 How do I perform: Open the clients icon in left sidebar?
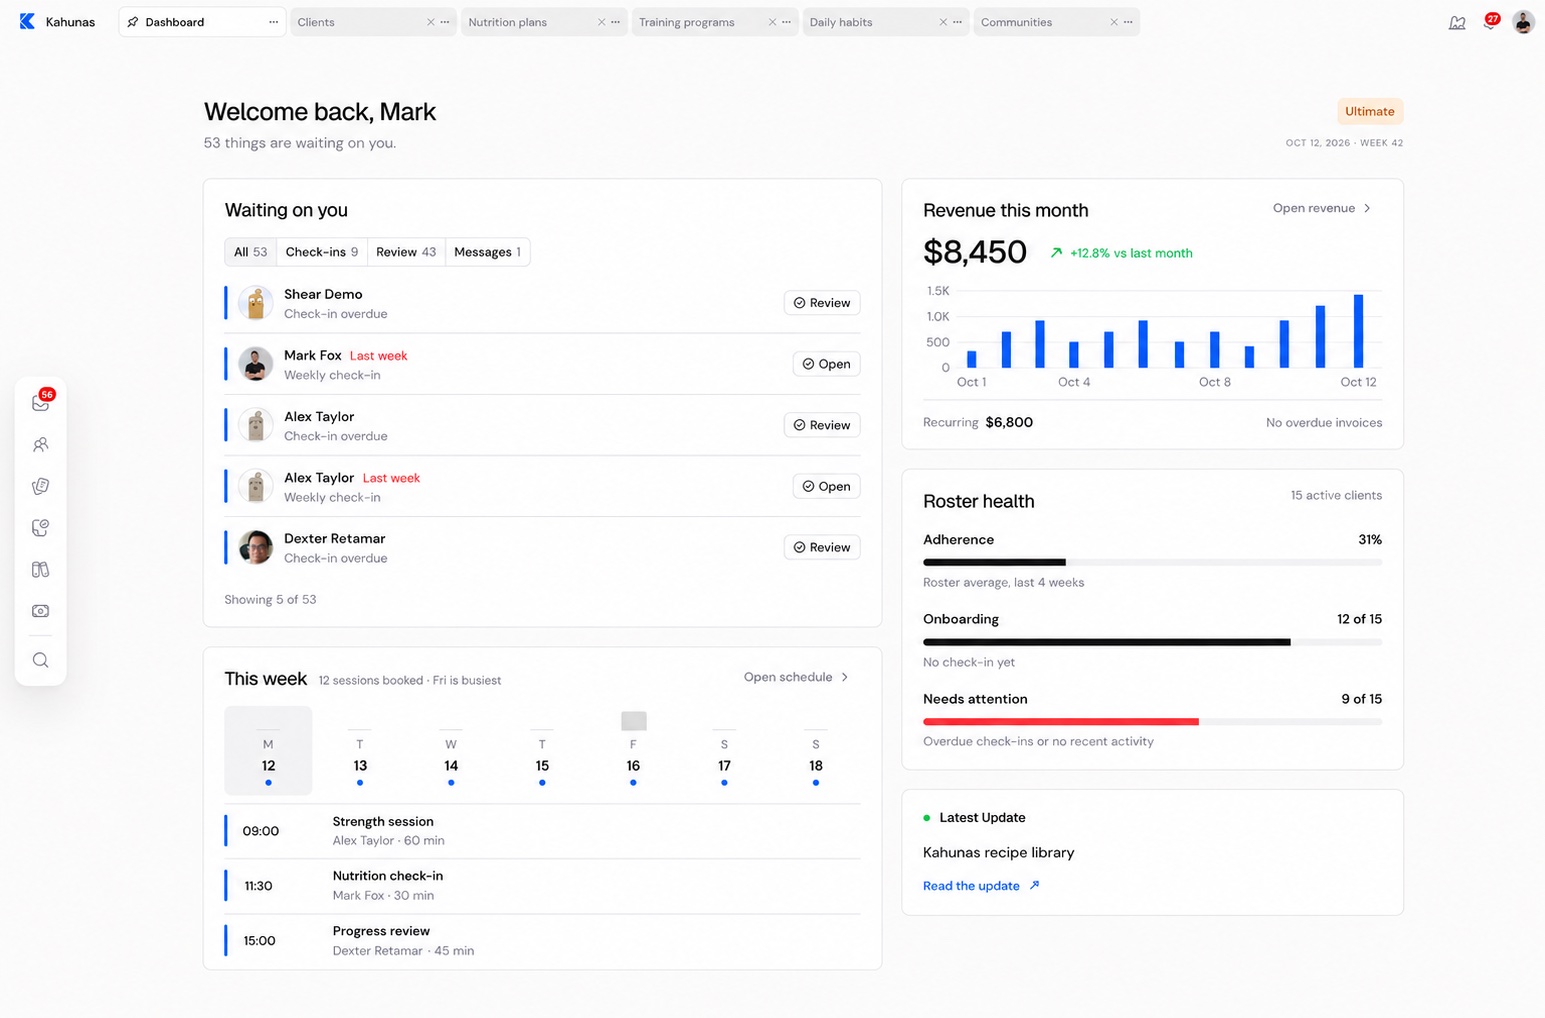click(x=41, y=444)
